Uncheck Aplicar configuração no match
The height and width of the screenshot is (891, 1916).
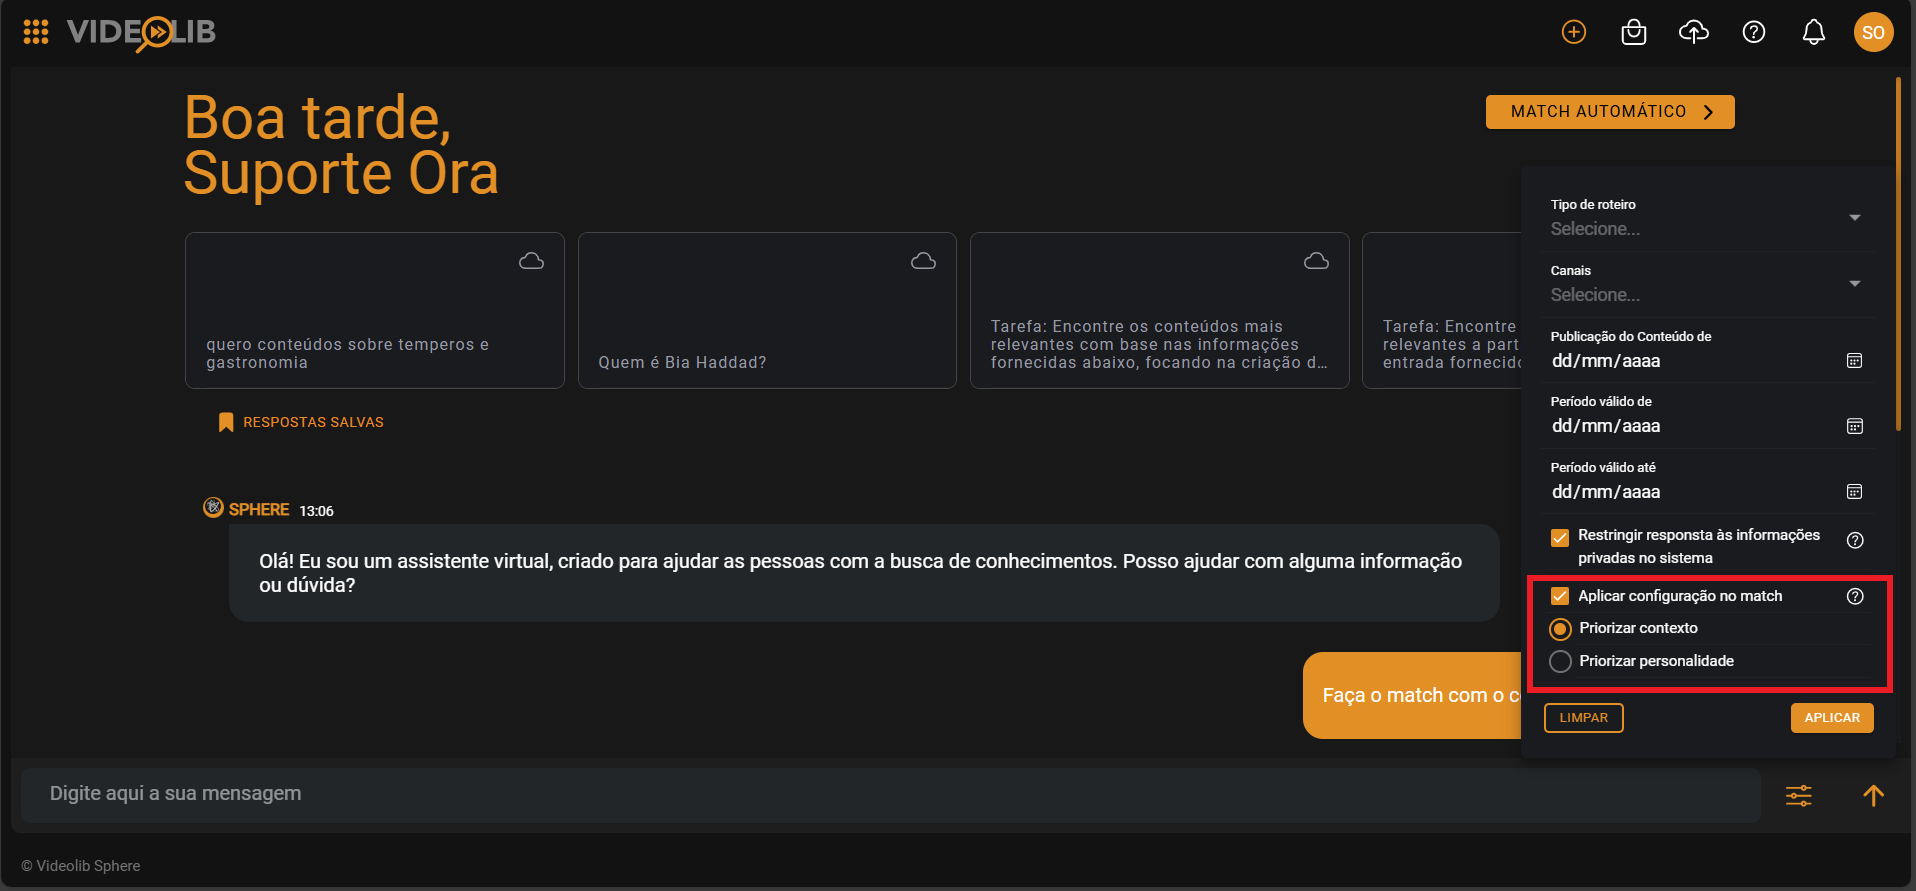click(x=1560, y=596)
